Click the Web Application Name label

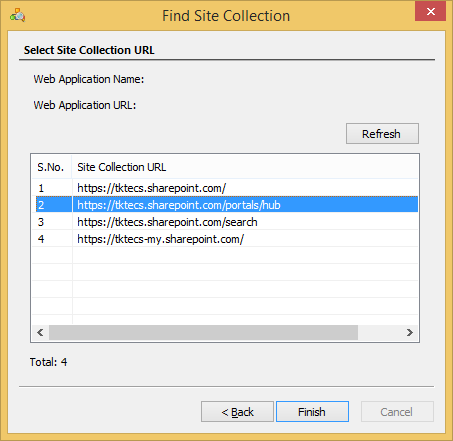(89, 79)
